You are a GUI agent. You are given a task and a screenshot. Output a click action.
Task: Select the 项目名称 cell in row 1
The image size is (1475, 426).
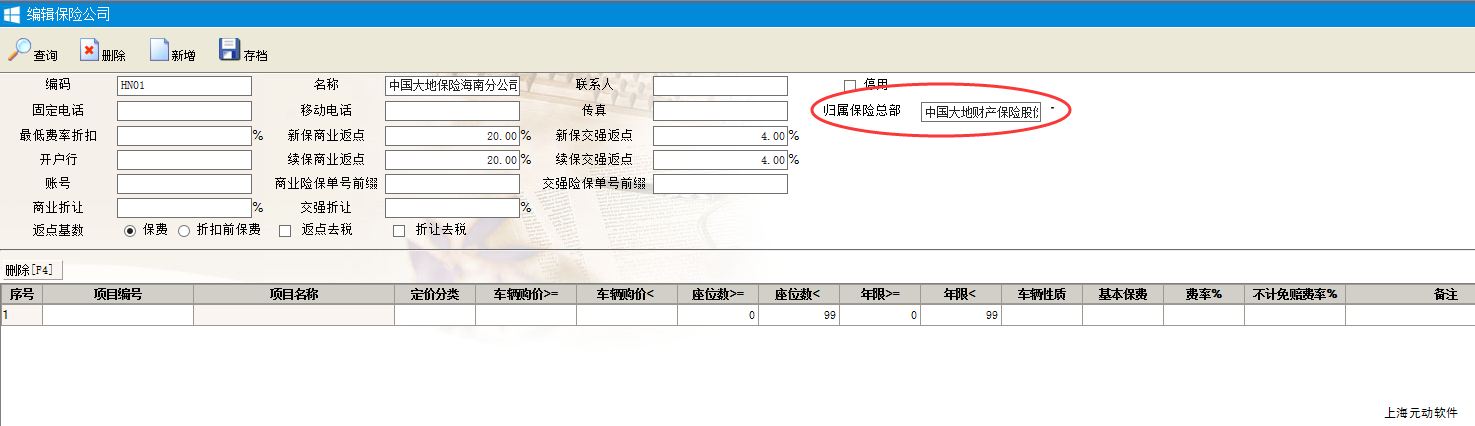[x=293, y=315]
